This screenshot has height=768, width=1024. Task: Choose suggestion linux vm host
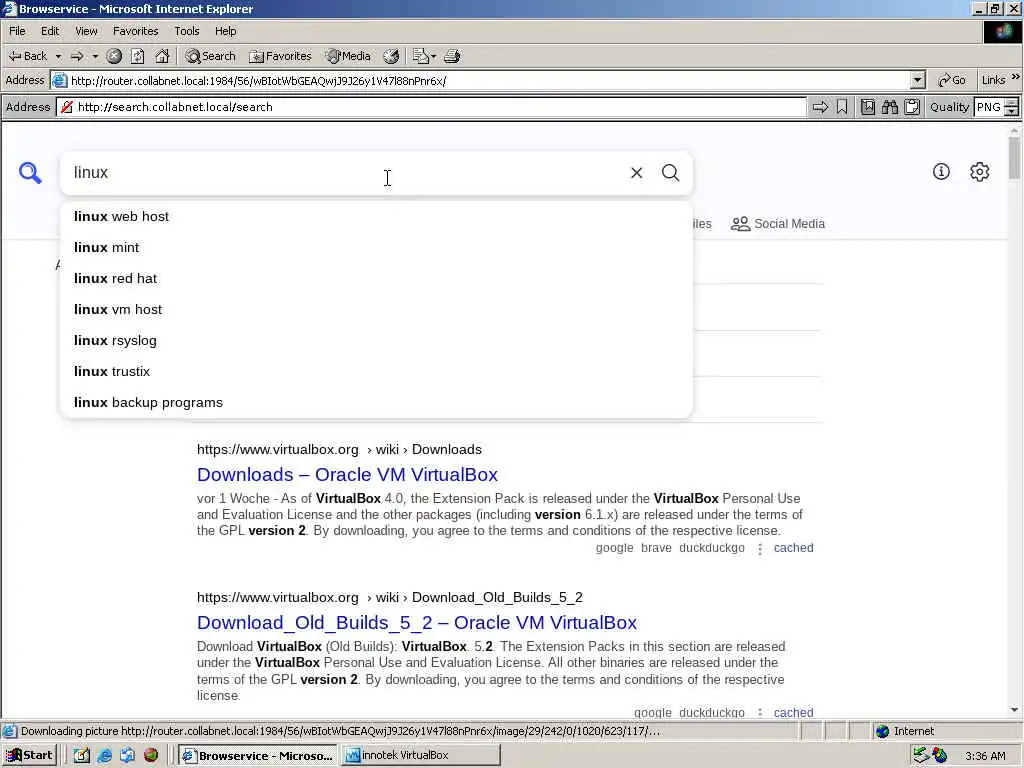click(376, 310)
